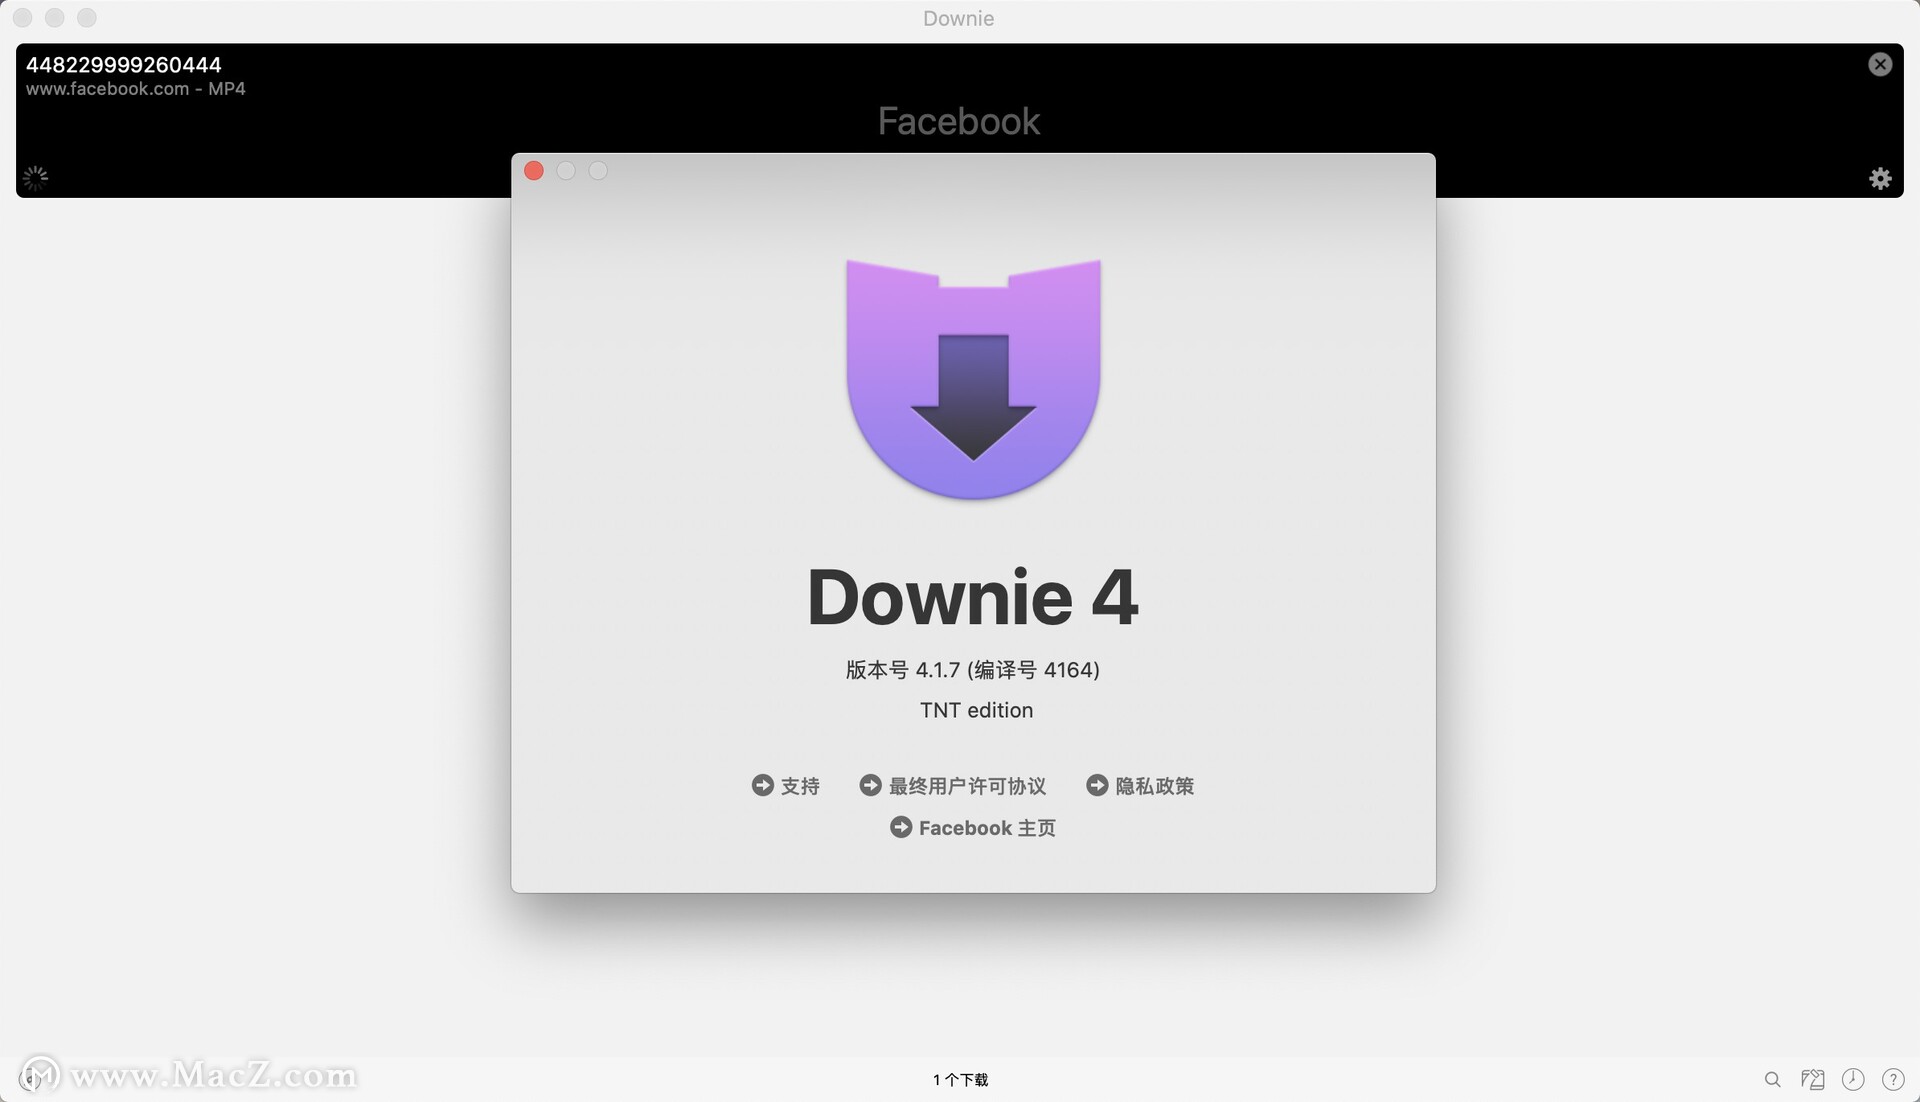Viewport: 1920px width, 1102px height.
Task: Open the Facebook 主页 link
Action: point(987,828)
